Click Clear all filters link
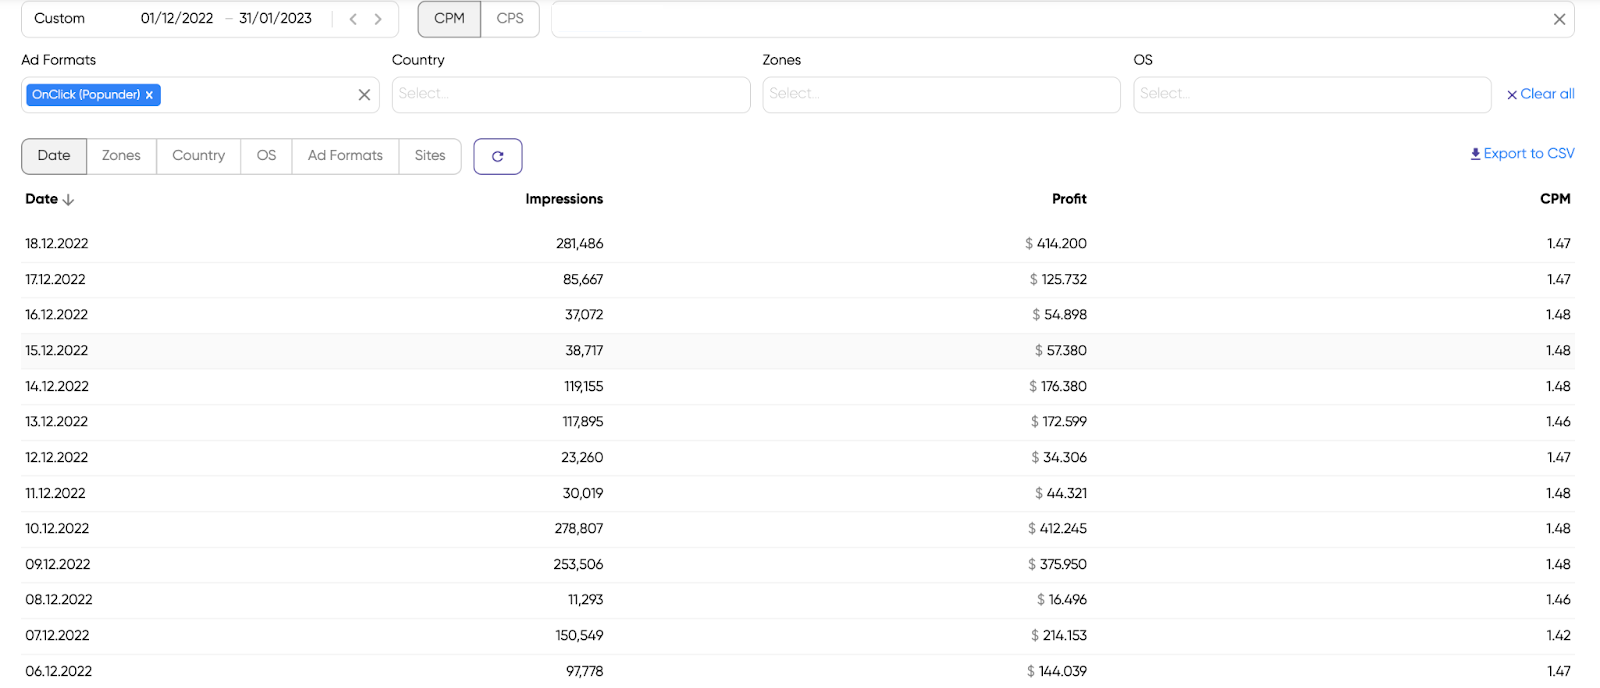Image resolution: width=1600 pixels, height=688 pixels. [x=1540, y=94]
